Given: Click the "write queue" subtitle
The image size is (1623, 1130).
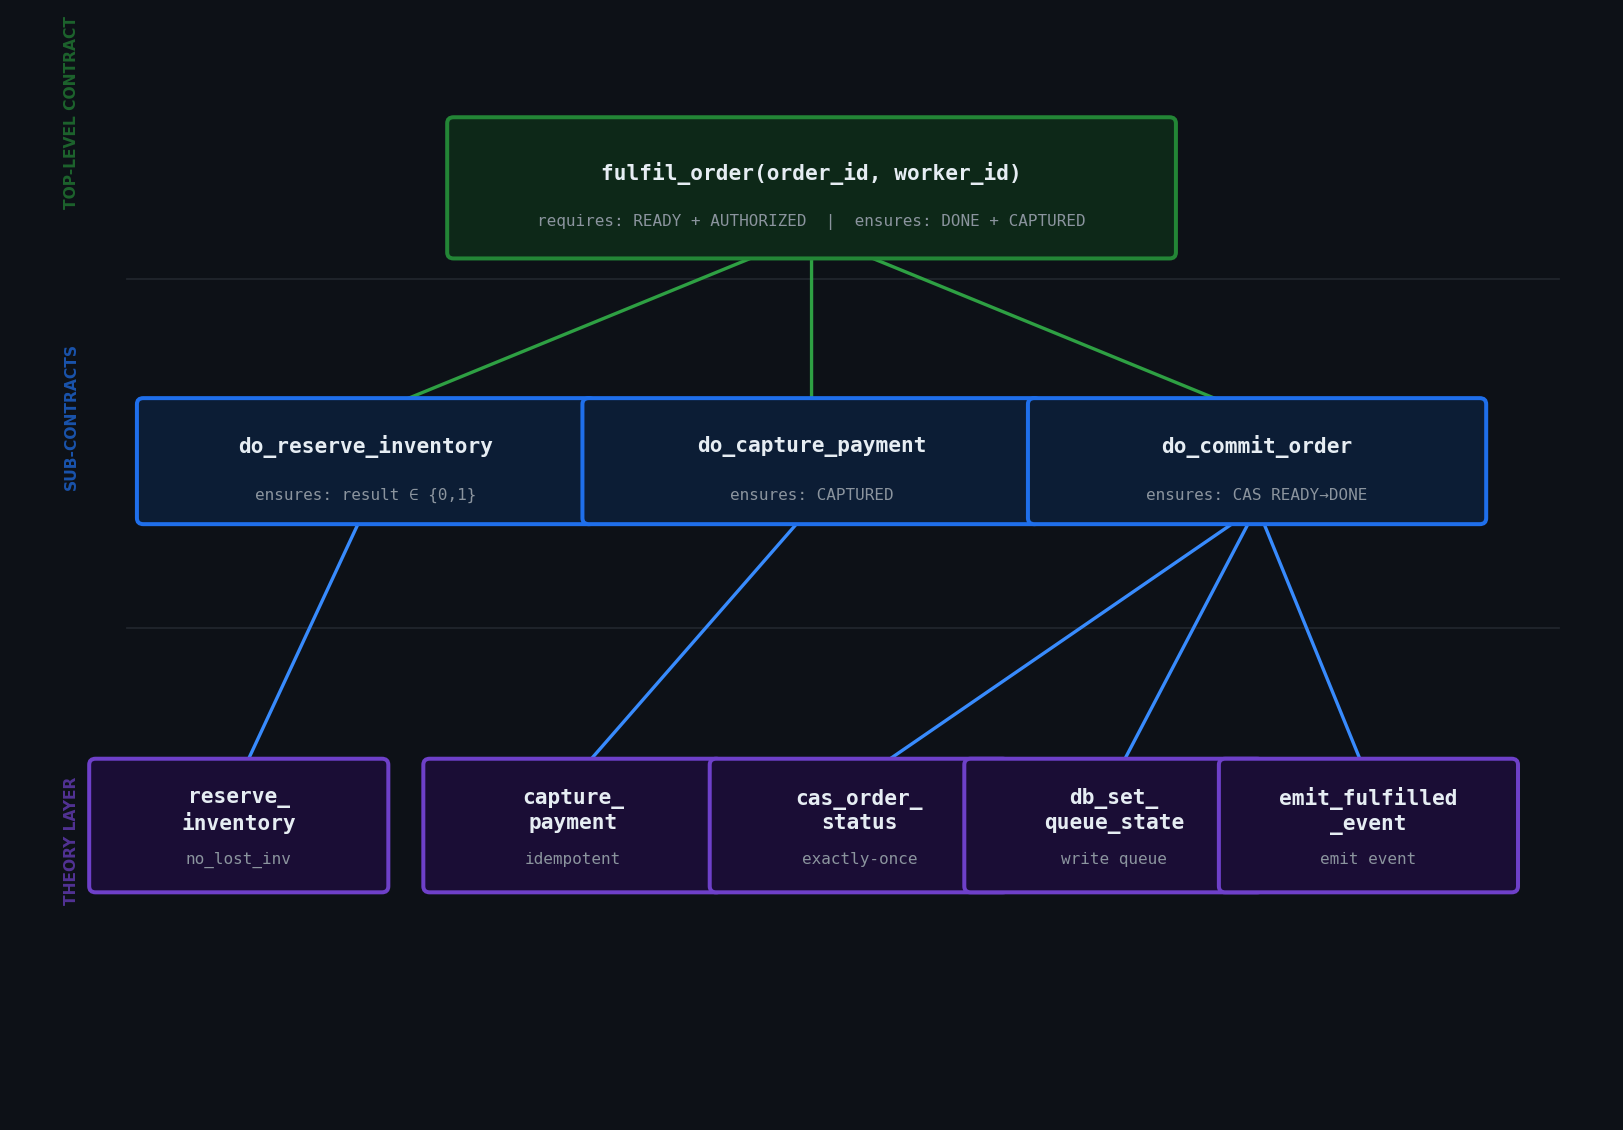Looking at the screenshot, I should coord(1113,859).
